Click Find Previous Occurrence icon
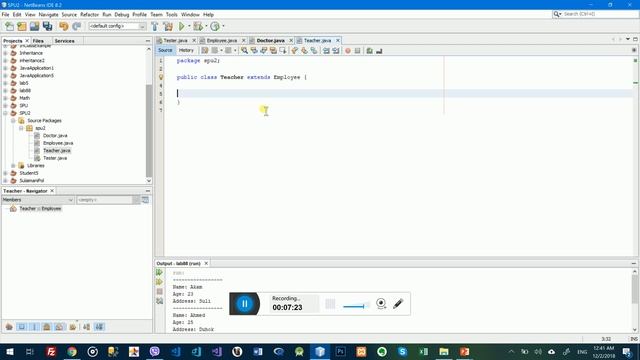This screenshot has width=640, height=360. 254,51
